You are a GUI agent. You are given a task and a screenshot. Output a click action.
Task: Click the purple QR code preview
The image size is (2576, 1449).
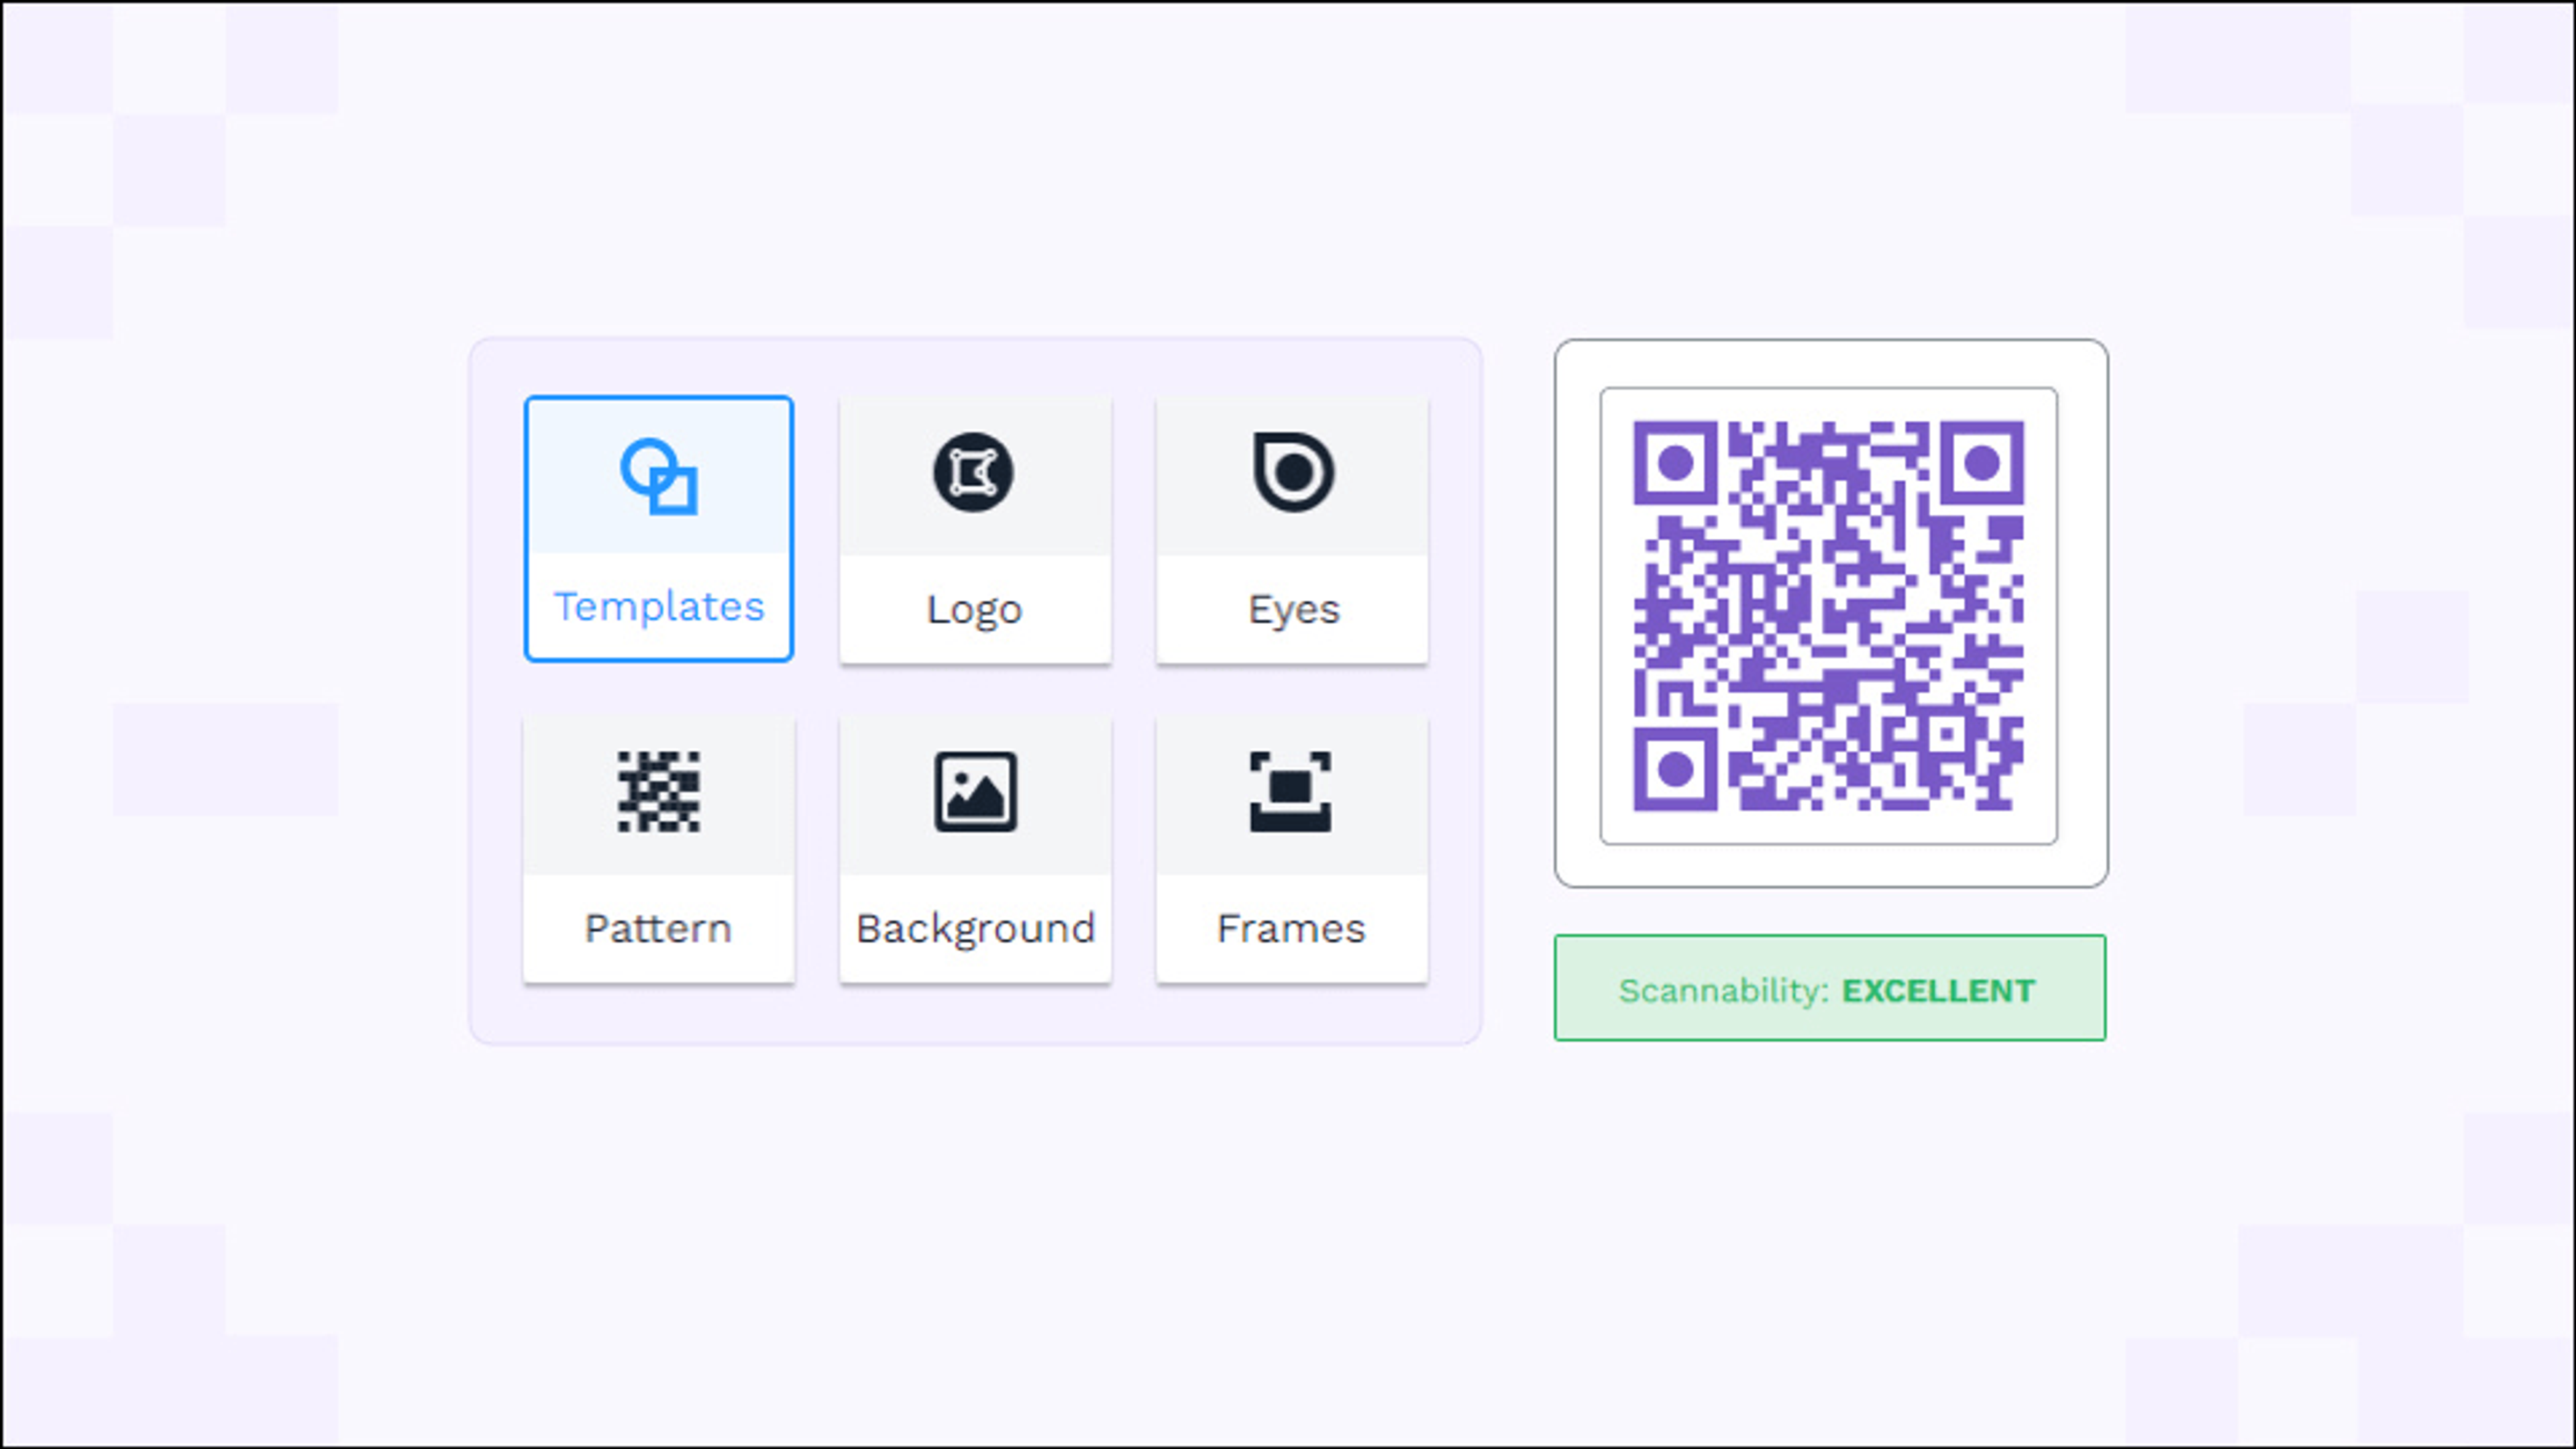pos(1828,616)
